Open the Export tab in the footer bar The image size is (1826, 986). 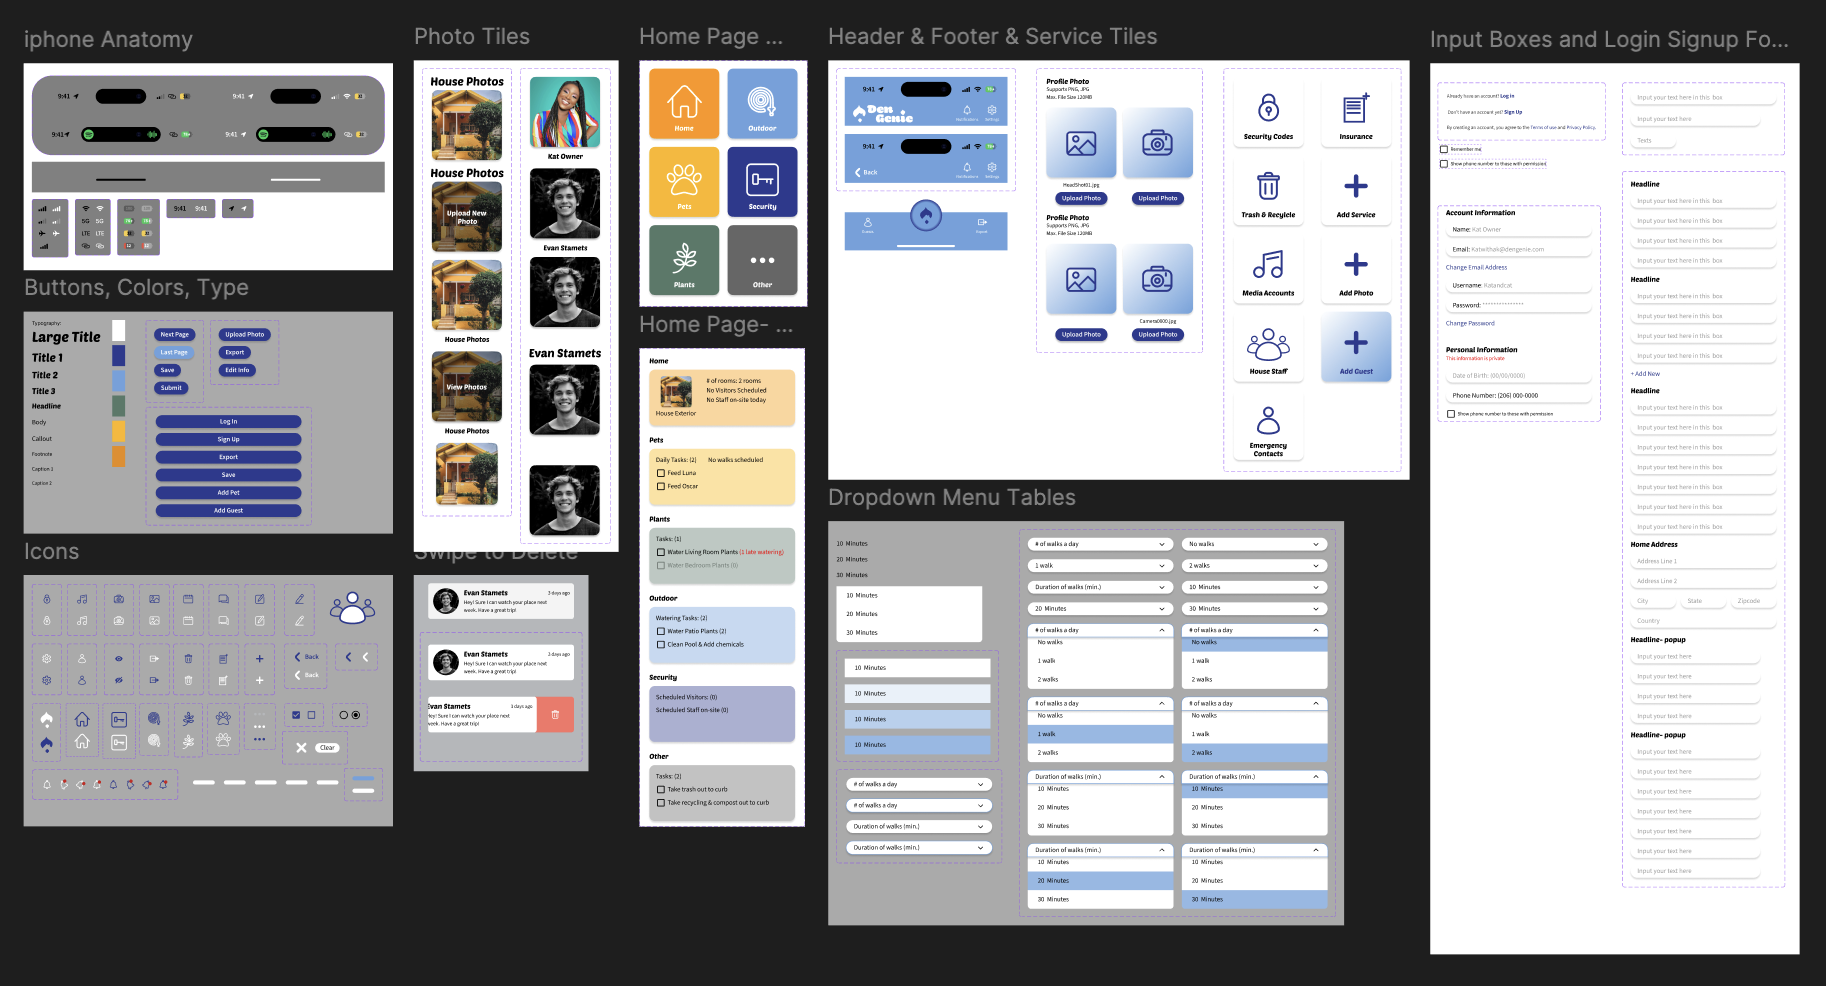[982, 225]
